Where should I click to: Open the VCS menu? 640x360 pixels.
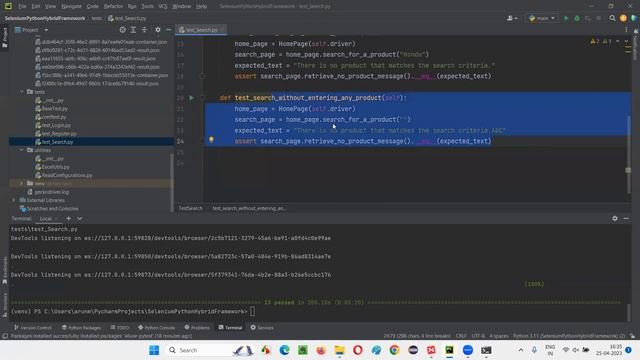coord(163,6)
